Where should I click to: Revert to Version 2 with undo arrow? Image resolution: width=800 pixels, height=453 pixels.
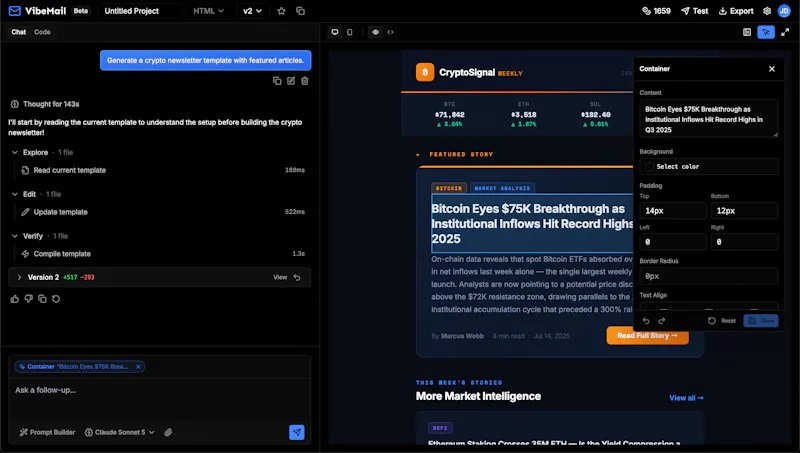tap(297, 278)
